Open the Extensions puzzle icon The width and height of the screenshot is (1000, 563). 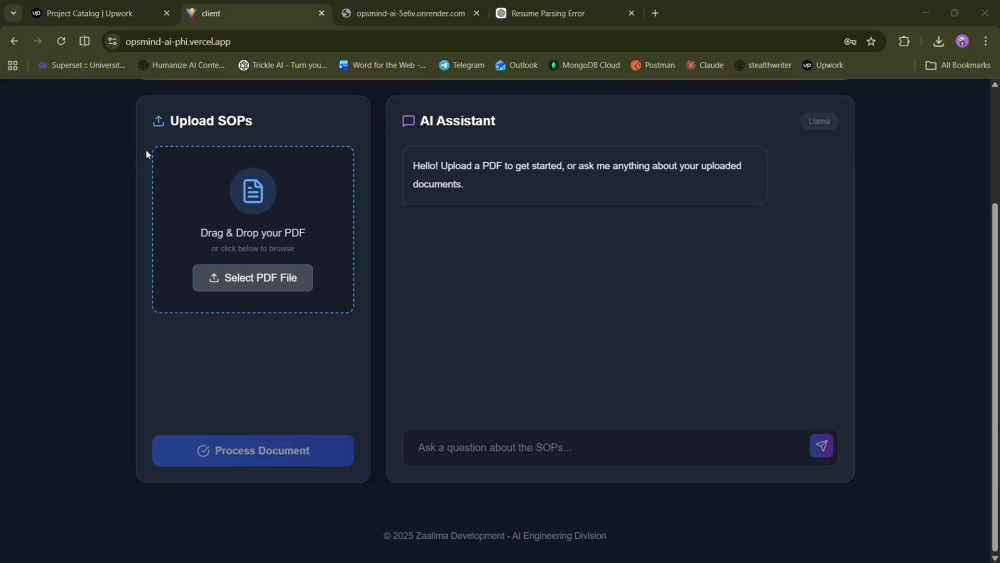904,41
